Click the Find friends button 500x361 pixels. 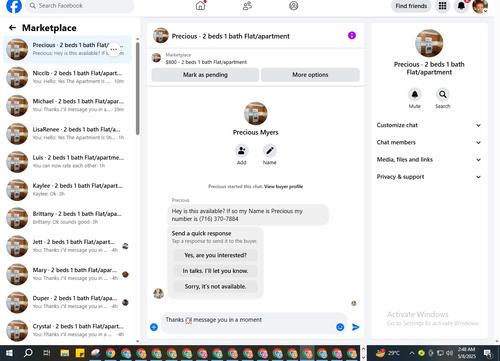coord(411,6)
